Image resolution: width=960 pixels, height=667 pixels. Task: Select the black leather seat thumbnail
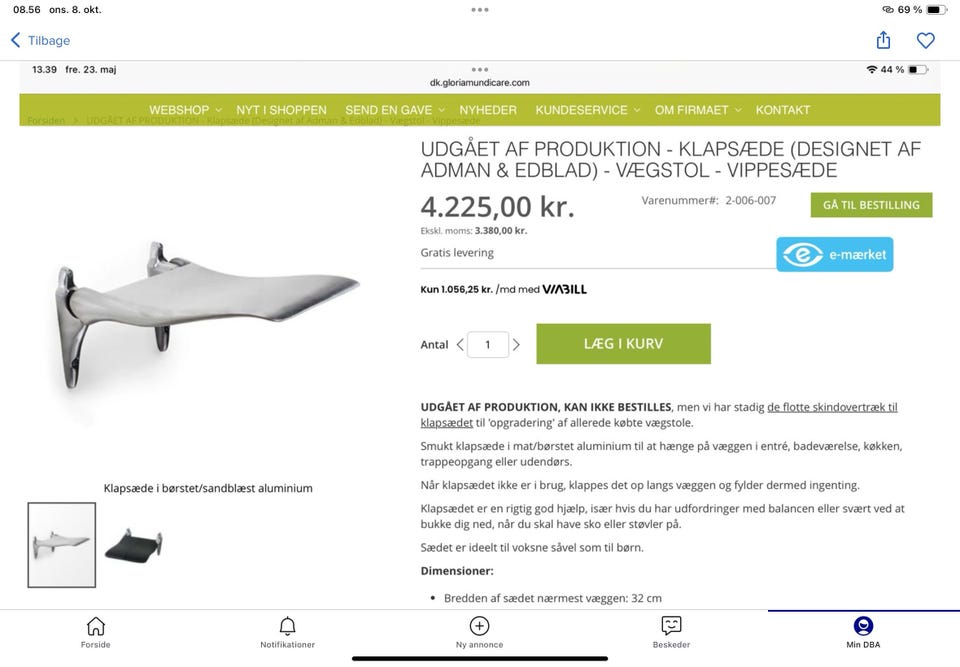tap(133, 544)
